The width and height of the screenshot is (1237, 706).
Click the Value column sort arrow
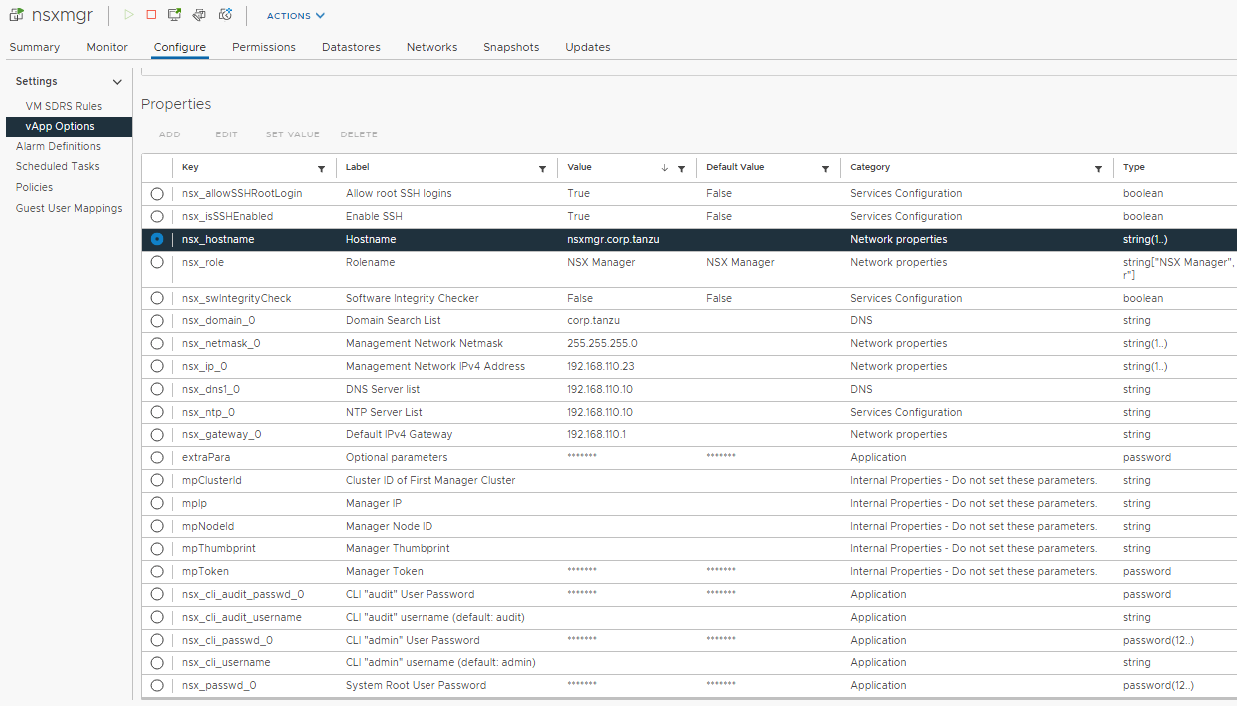click(x=665, y=168)
